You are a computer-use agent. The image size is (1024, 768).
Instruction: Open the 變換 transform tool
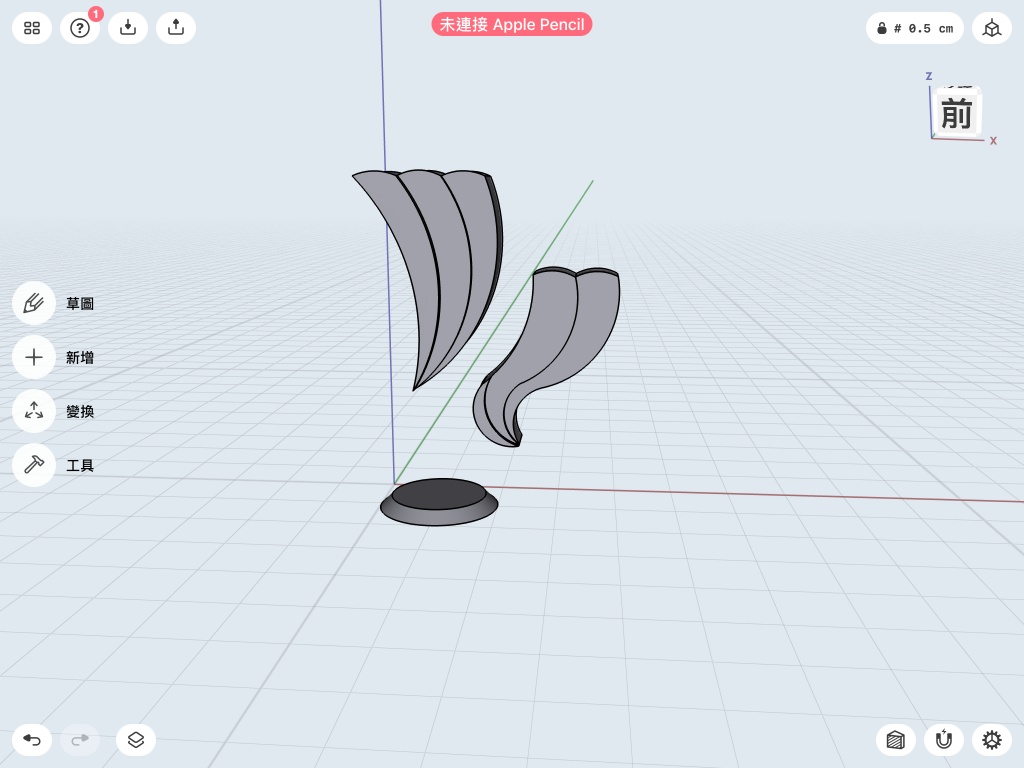(x=34, y=411)
